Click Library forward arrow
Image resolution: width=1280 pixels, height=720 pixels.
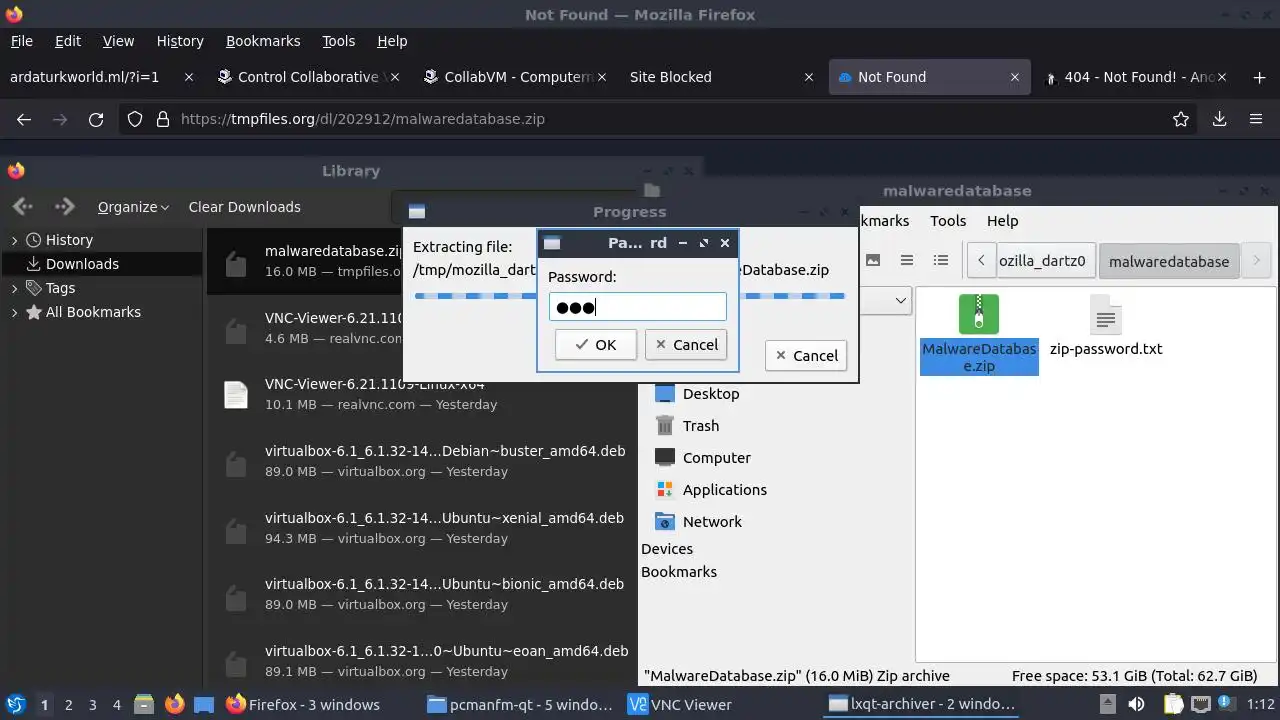65,206
